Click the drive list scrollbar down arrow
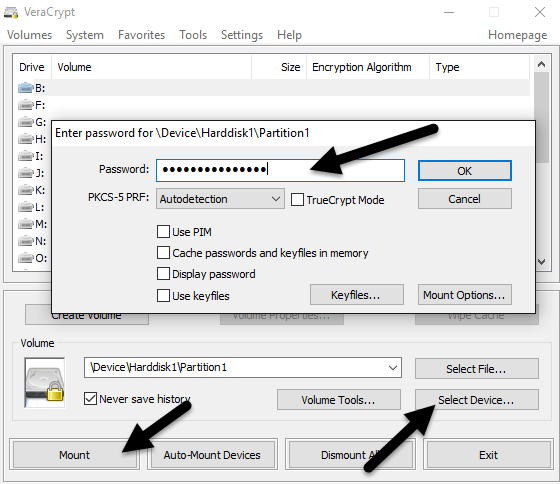Image resolution: width=560 pixels, height=484 pixels. (x=541, y=262)
